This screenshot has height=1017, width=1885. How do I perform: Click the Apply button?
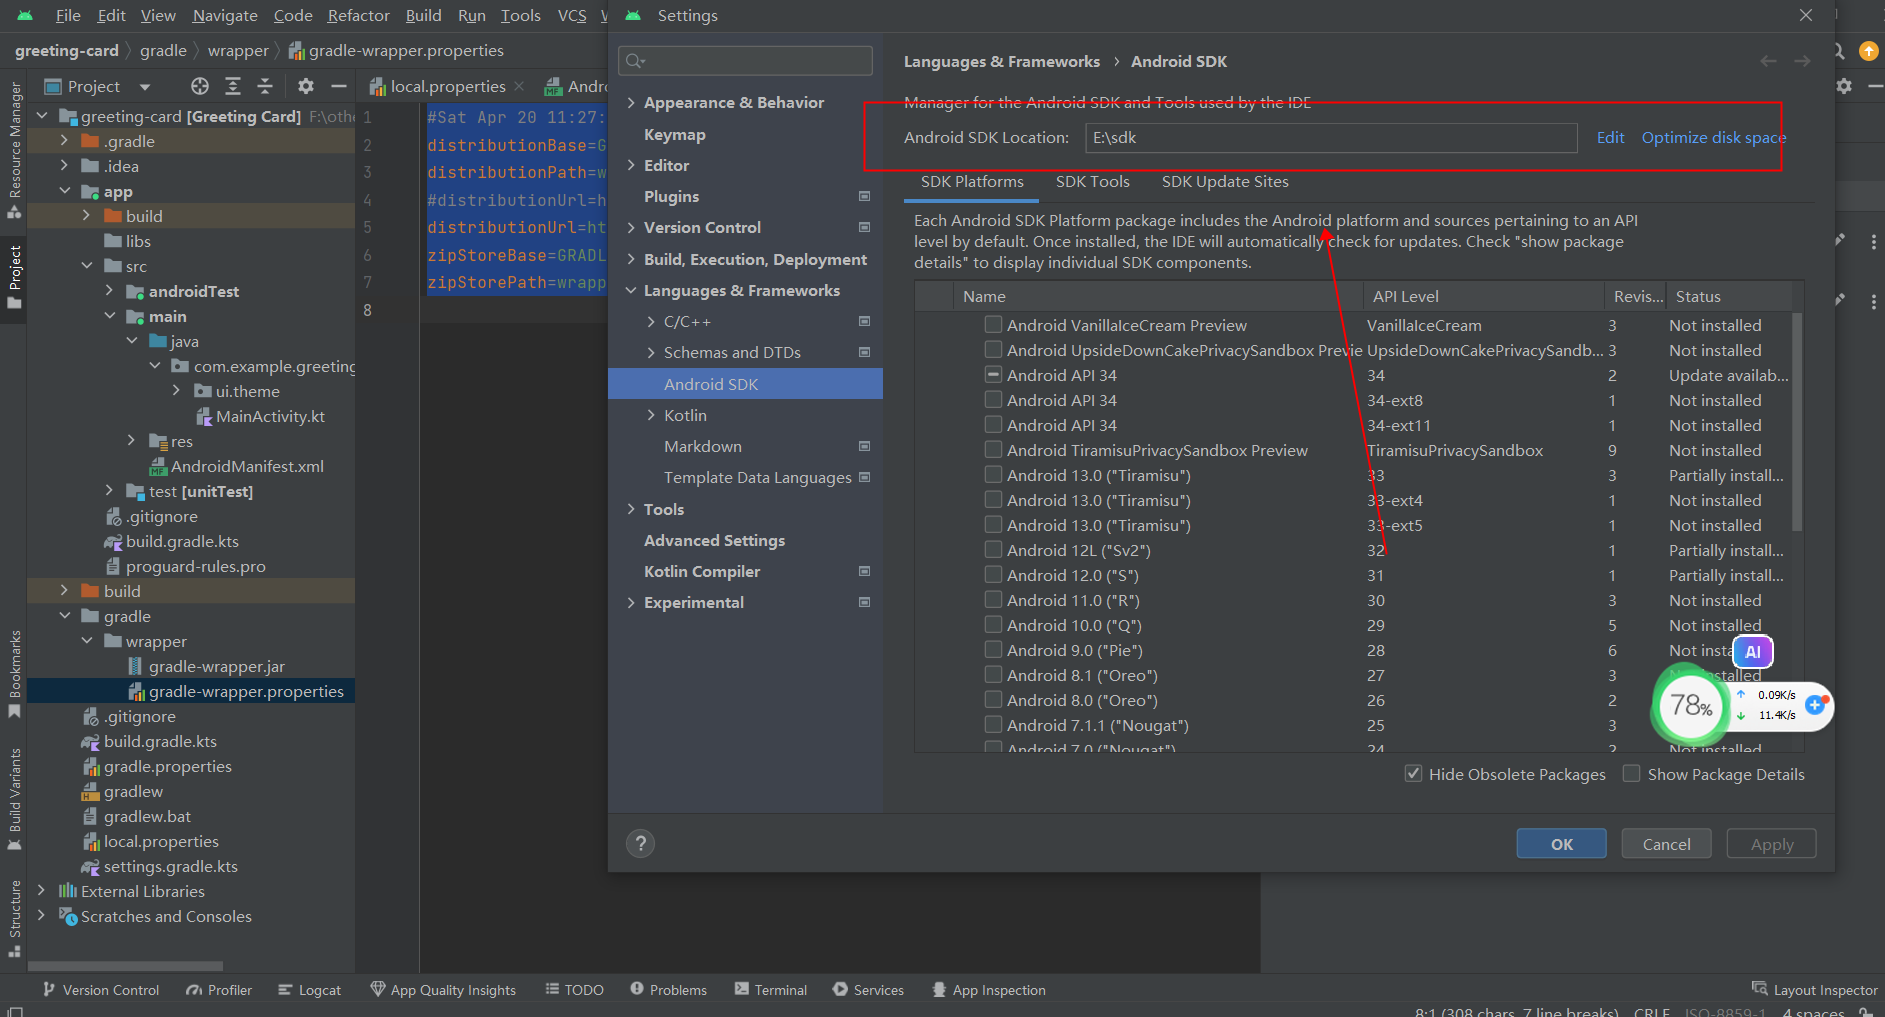(1771, 844)
